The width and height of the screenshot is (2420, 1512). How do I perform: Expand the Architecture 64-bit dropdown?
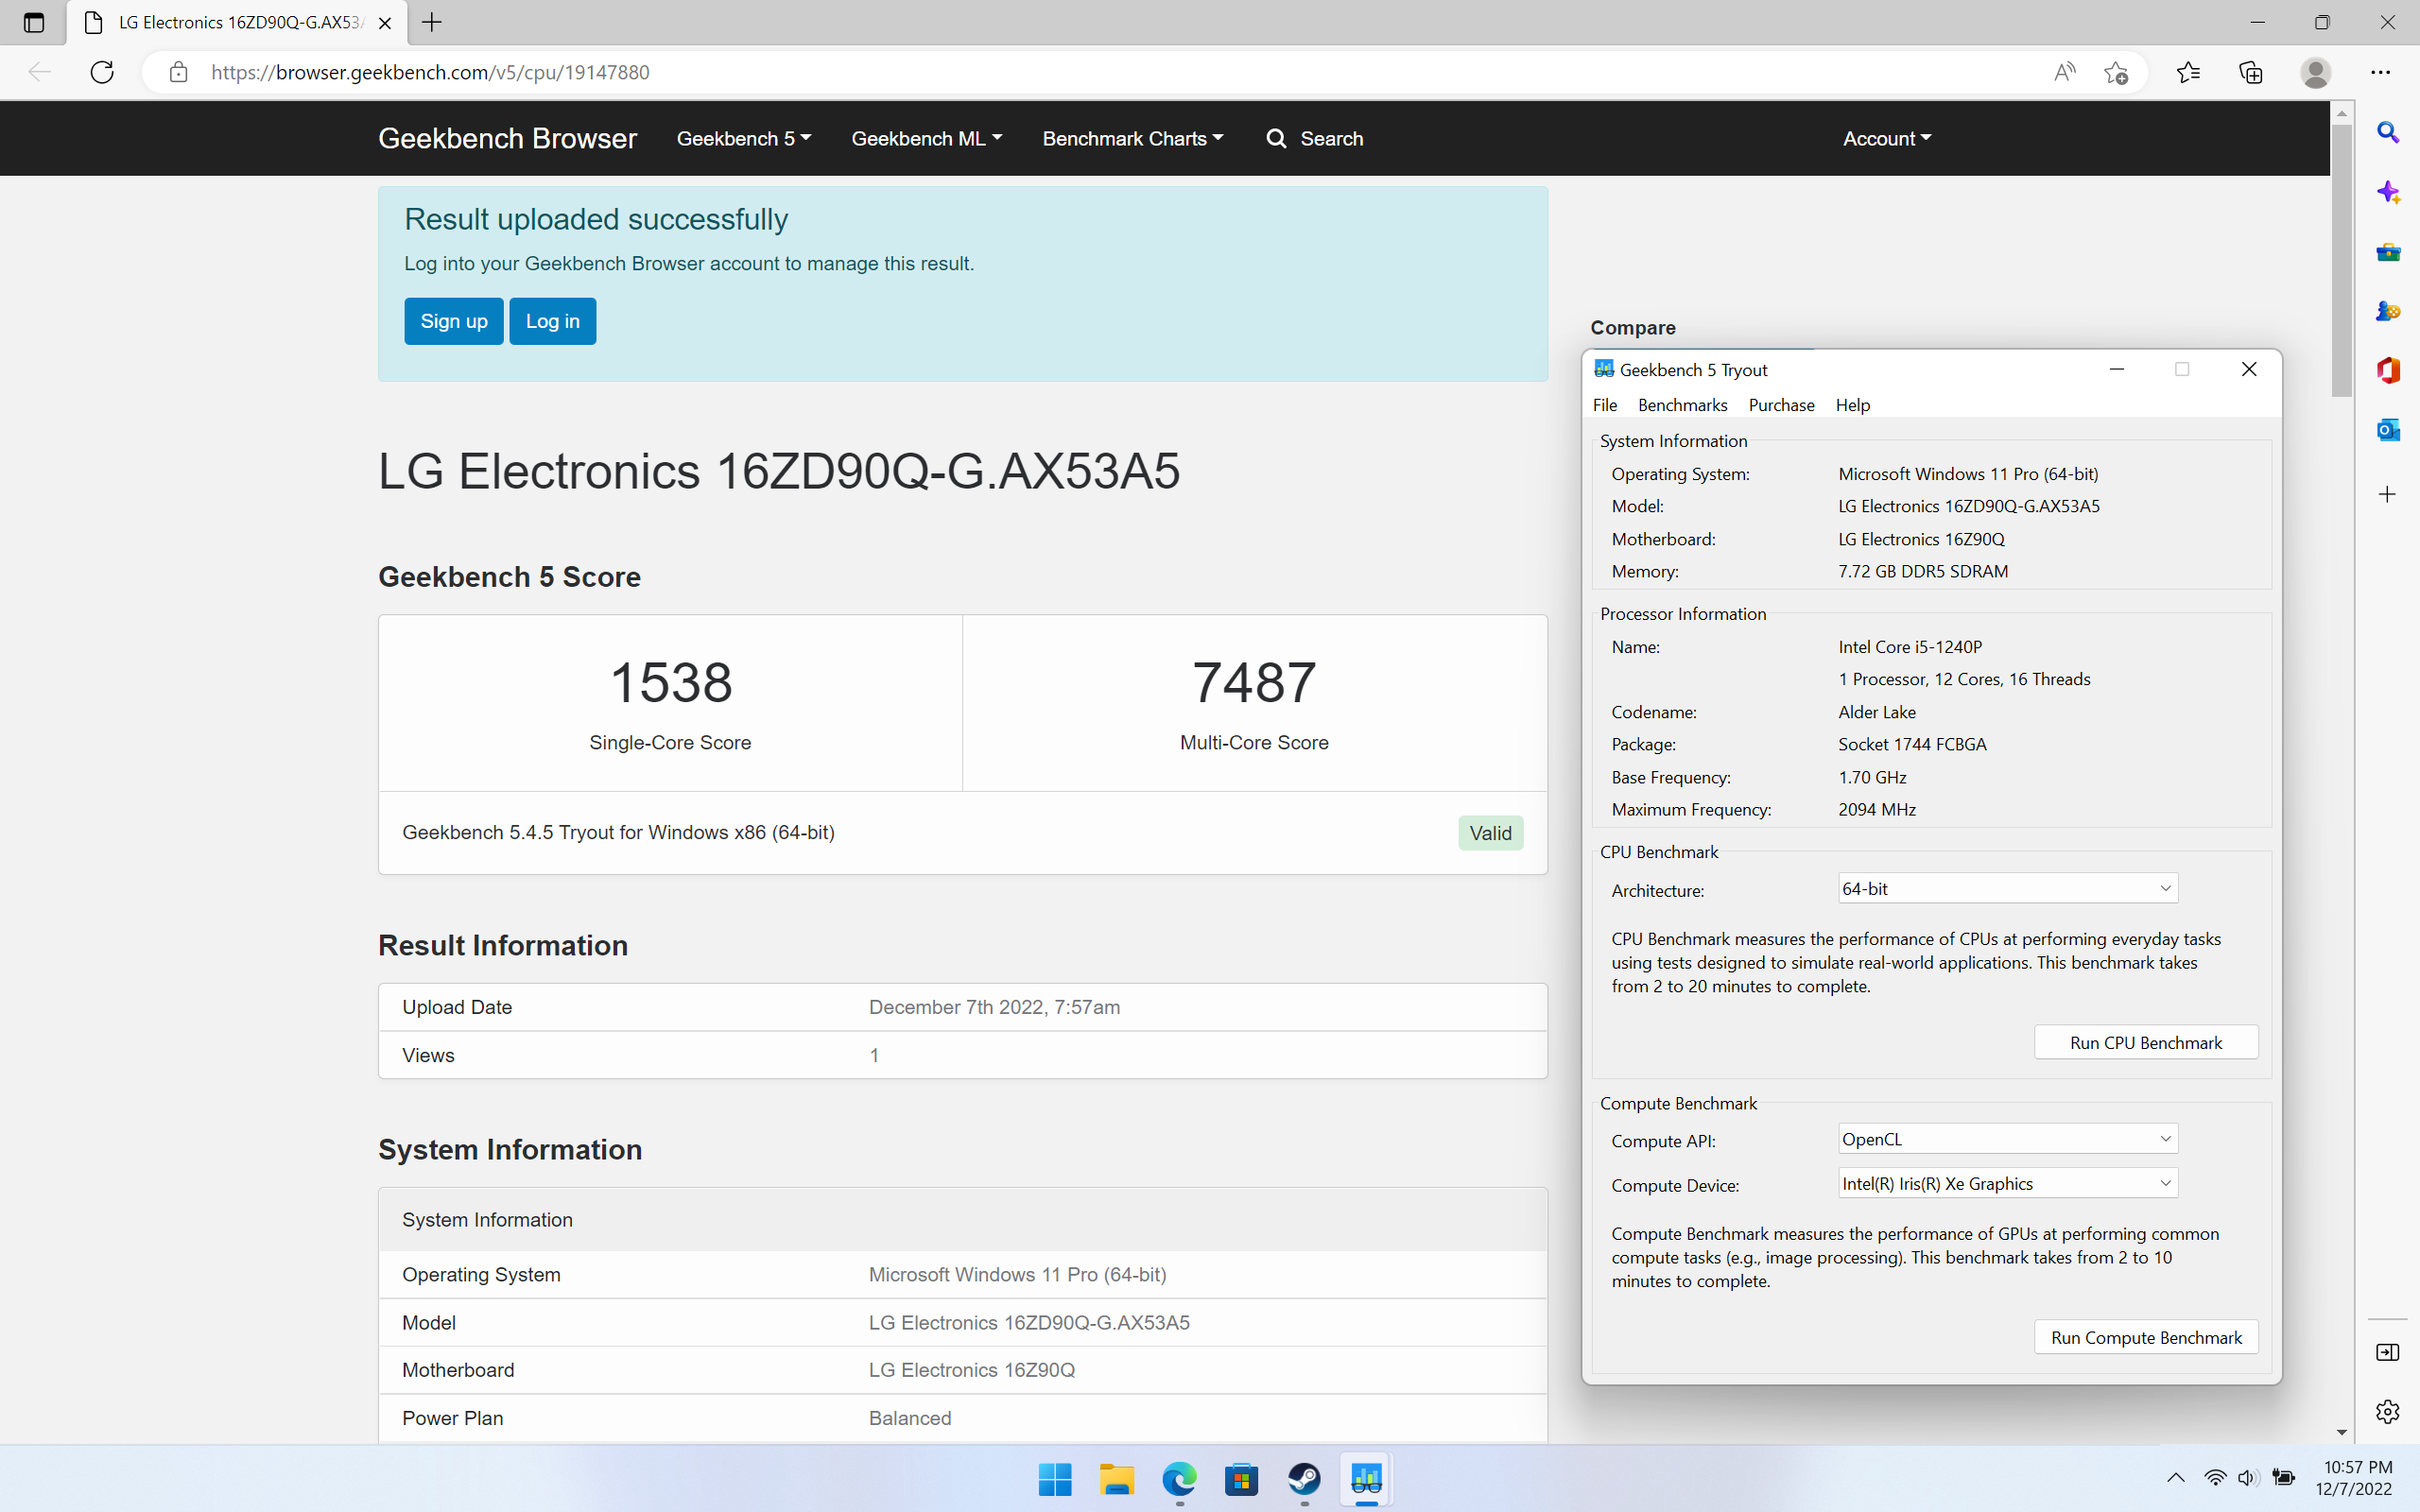[2007, 888]
